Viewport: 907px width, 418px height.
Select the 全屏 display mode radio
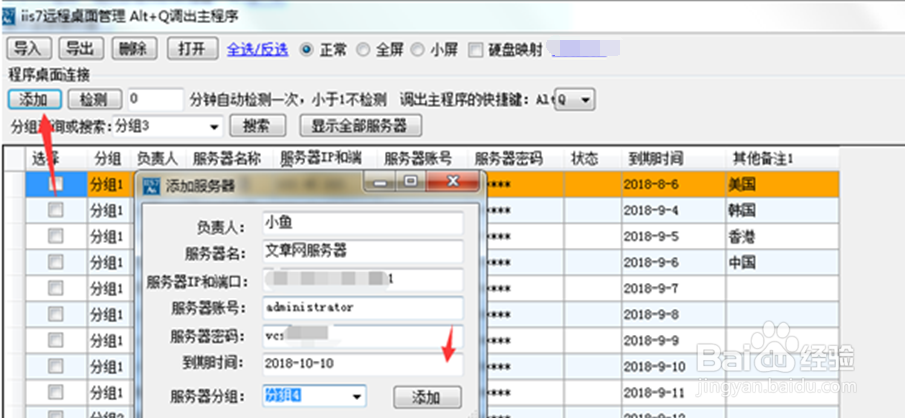point(363,50)
